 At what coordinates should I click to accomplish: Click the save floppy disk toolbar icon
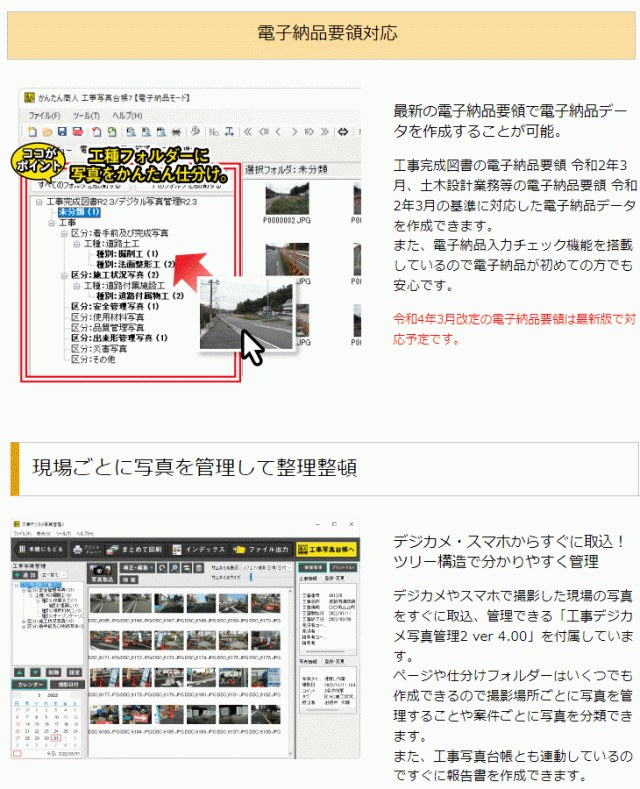(x=62, y=131)
